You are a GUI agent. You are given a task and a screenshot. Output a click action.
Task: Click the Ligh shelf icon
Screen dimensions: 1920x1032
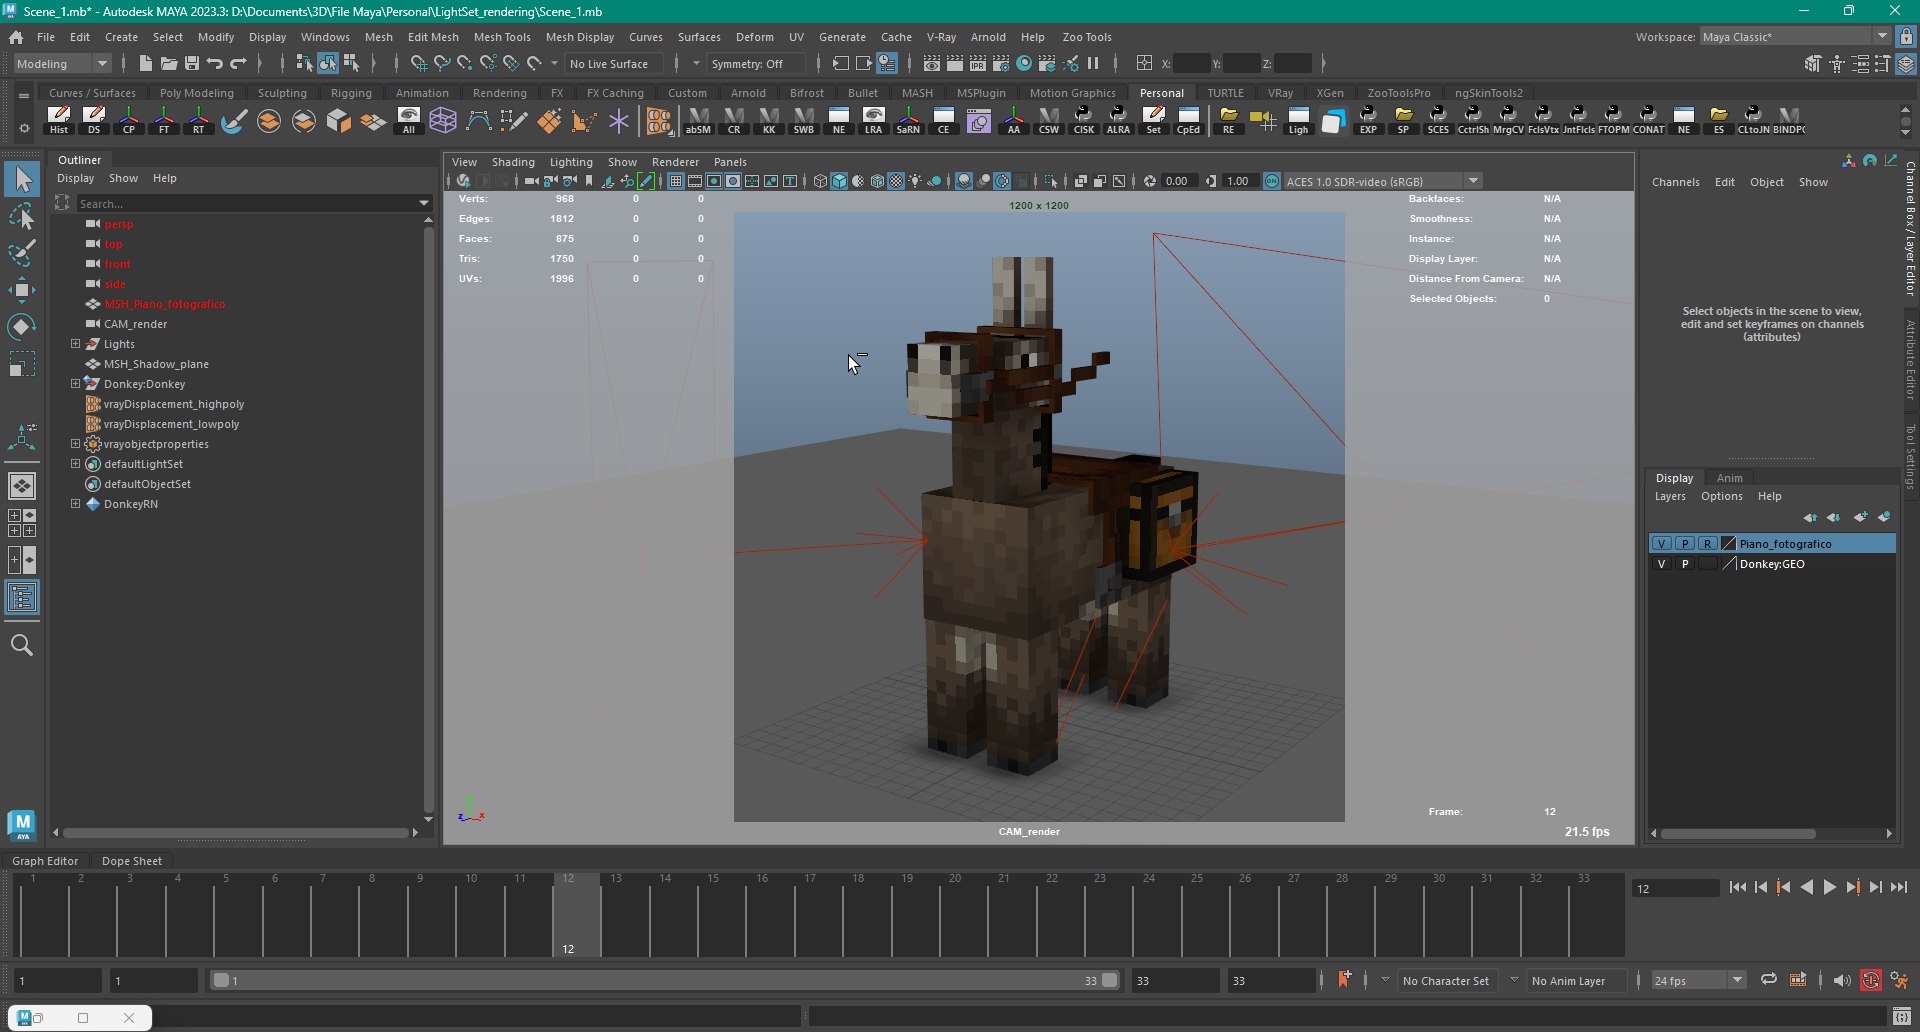point(1298,120)
